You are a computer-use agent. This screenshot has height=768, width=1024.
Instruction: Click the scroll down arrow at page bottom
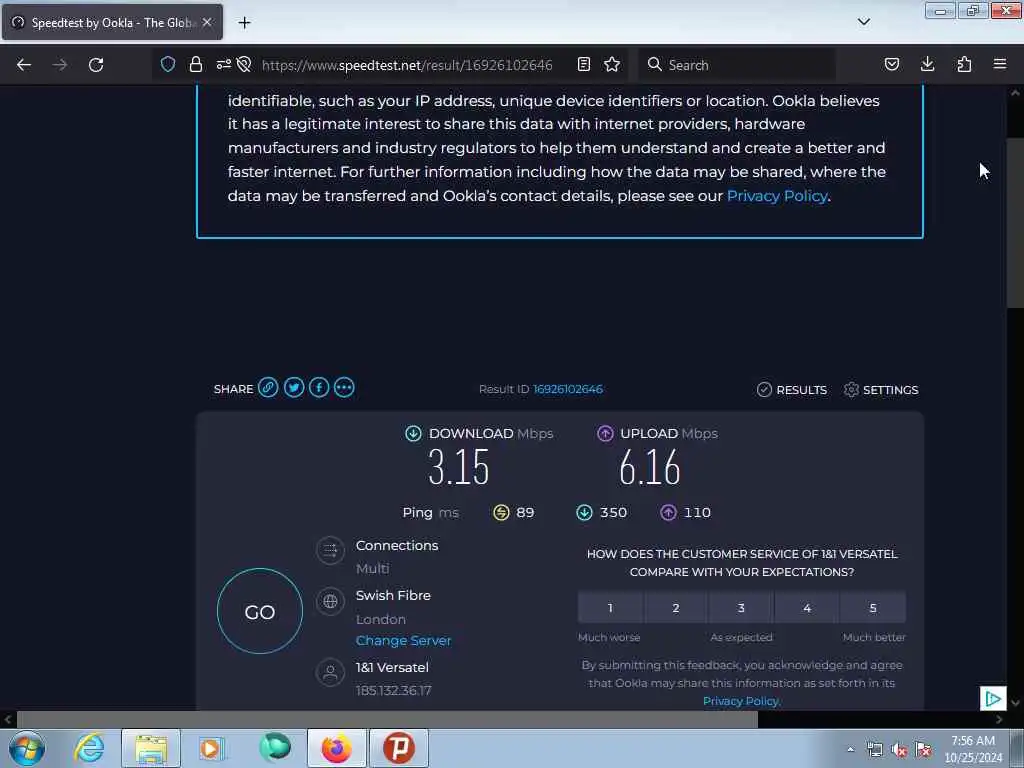[x=1015, y=703]
